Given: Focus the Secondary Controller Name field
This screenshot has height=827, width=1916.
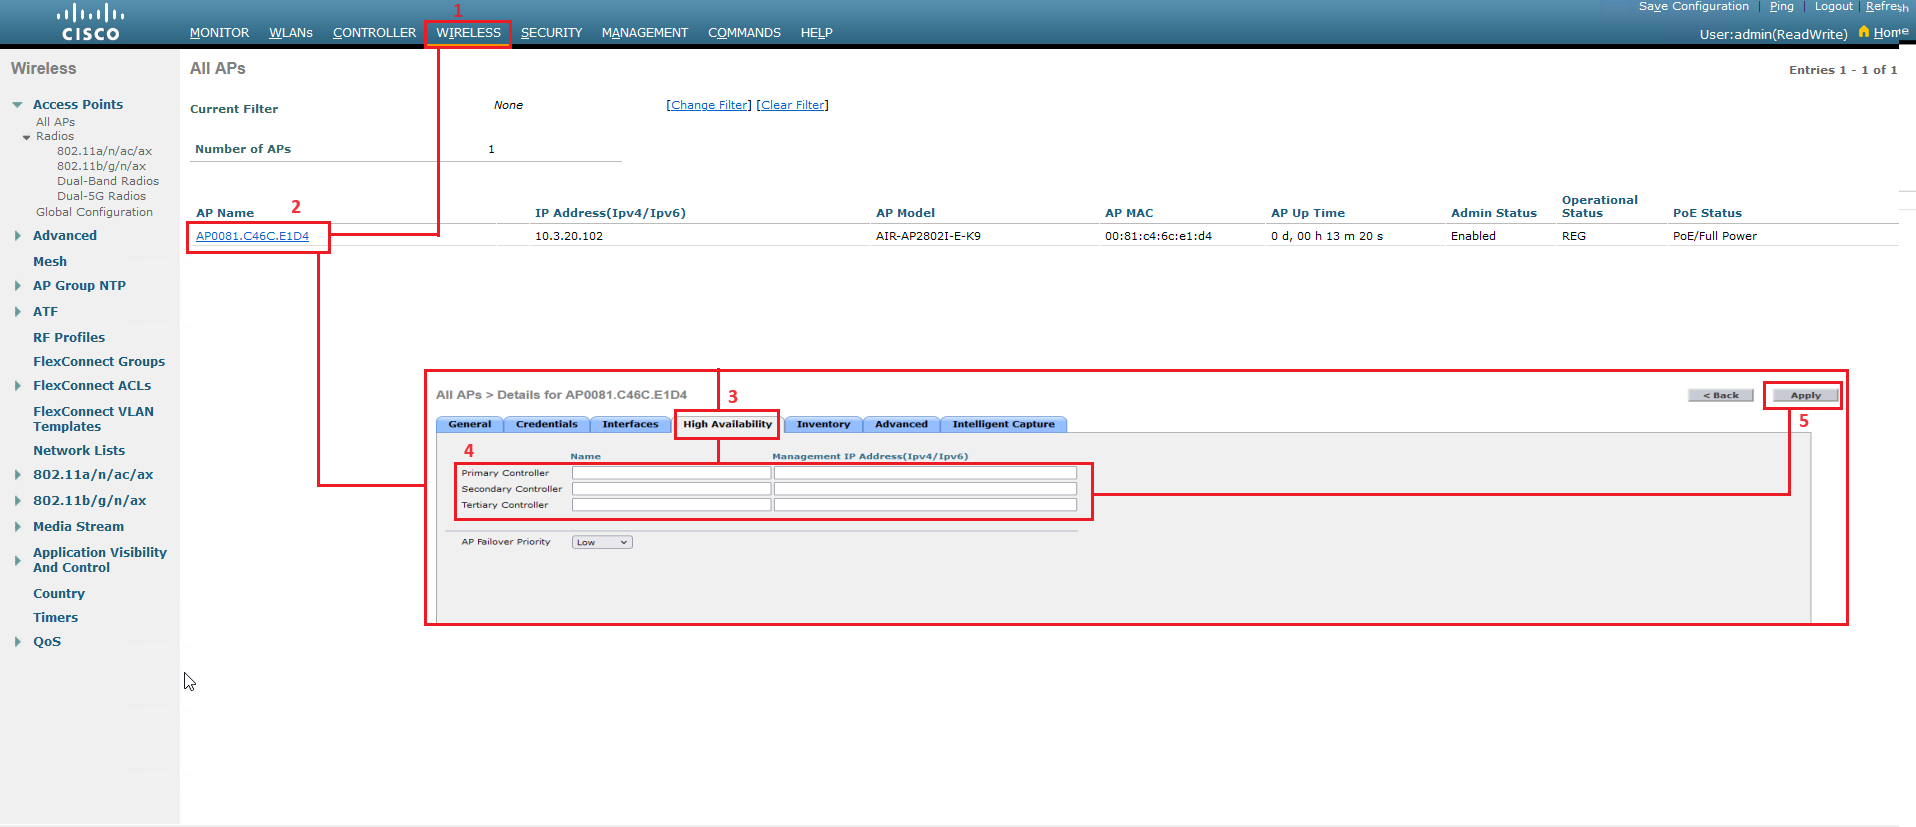Looking at the screenshot, I should (x=671, y=489).
